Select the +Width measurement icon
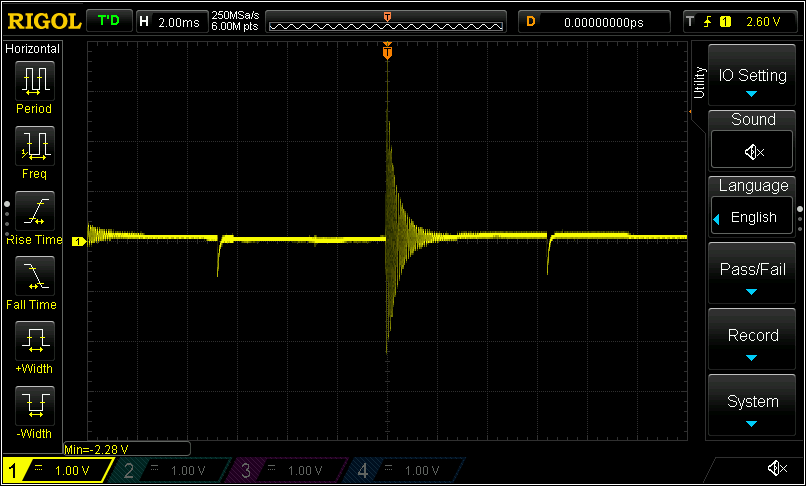The image size is (806, 486). (34, 341)
